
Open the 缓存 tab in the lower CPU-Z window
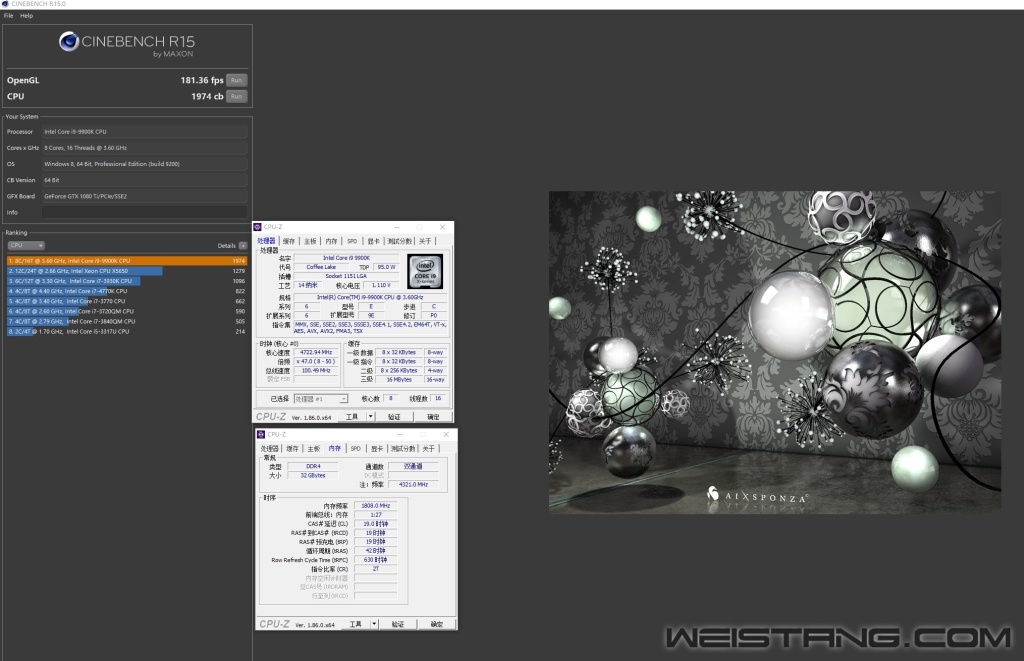(292, 449)
